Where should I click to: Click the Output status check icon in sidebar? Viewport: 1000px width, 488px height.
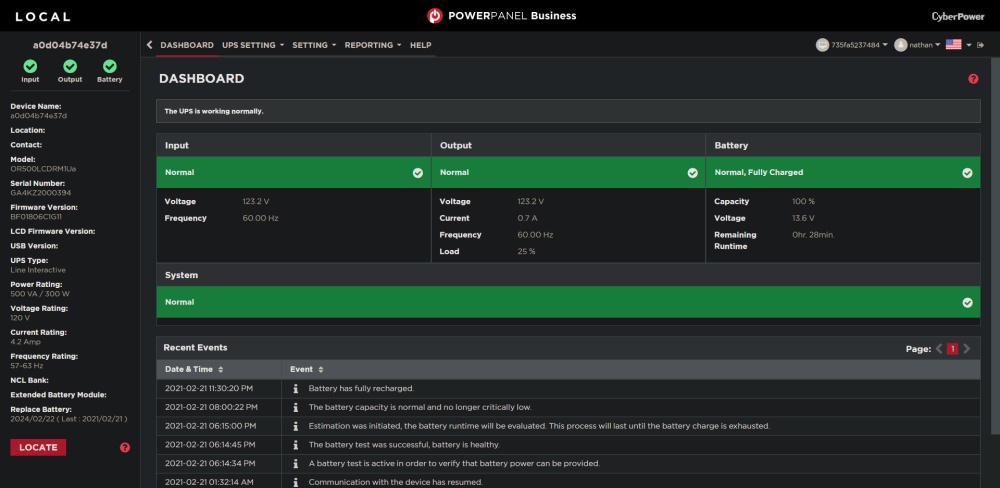70,66
